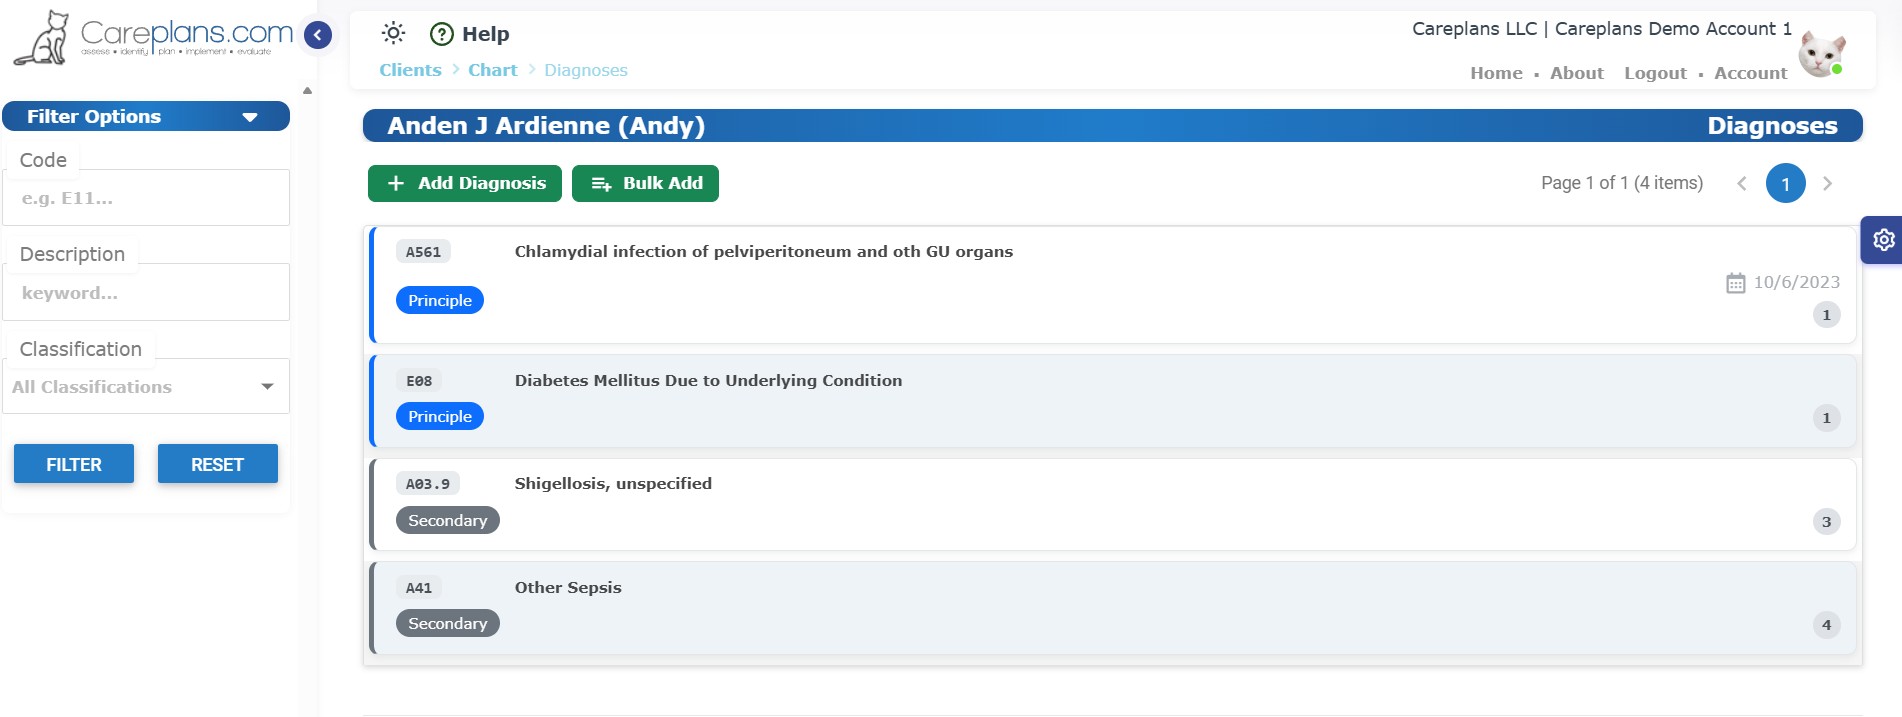Click the Careplans.com logo
The width and height of the screenshot is (1902, 717).
[154, 38]
